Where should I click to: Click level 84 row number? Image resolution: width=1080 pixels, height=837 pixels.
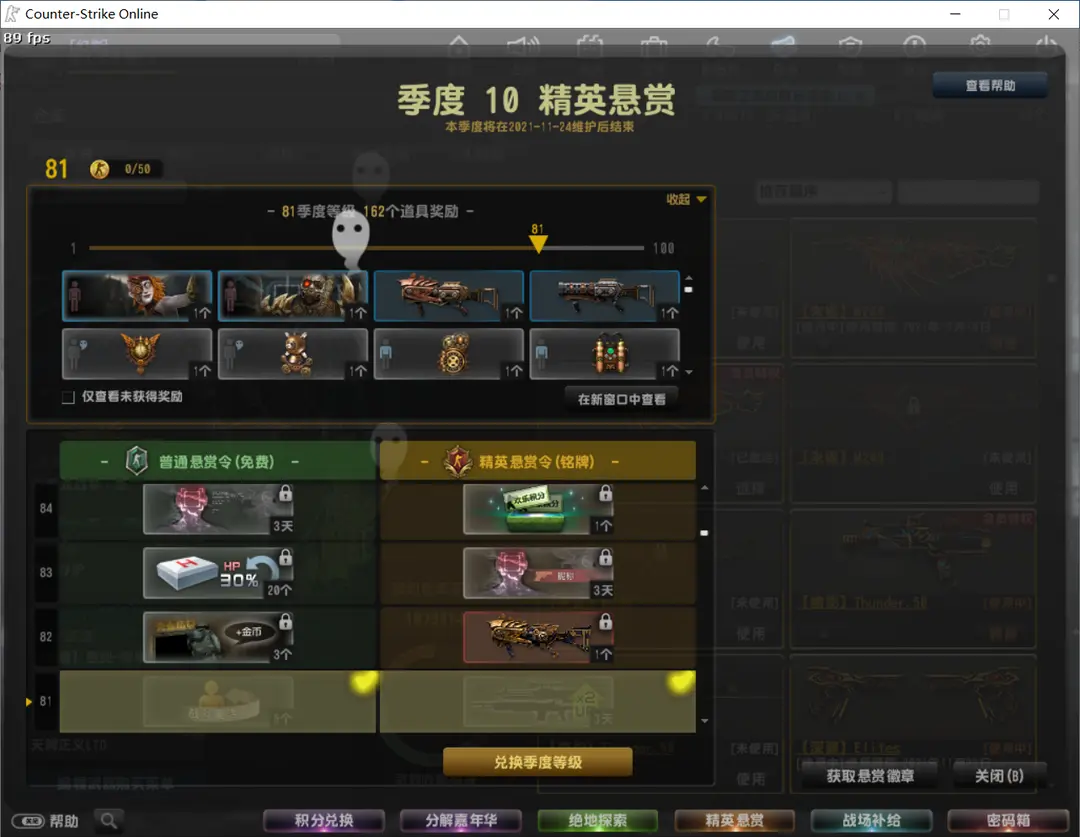click(x=46, y=509)
